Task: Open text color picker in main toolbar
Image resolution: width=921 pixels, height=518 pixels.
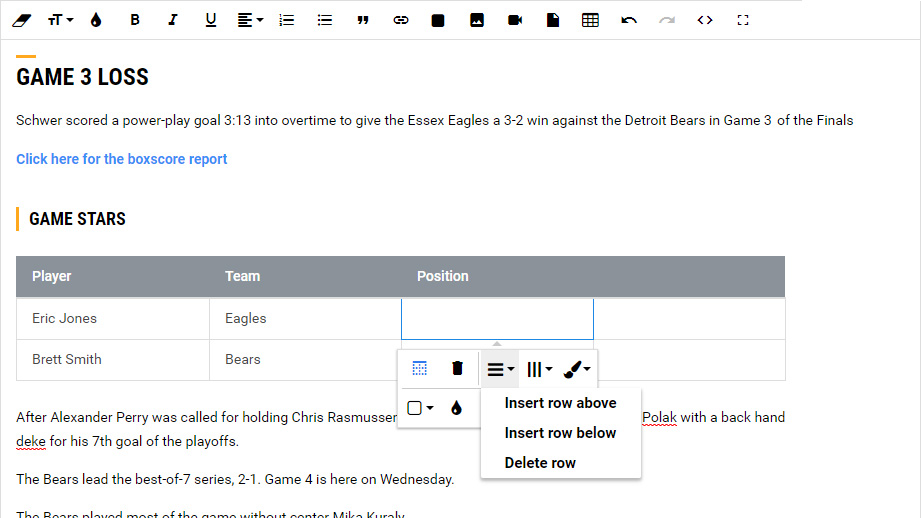Action: pyautogui.click(x=96, y=20)
